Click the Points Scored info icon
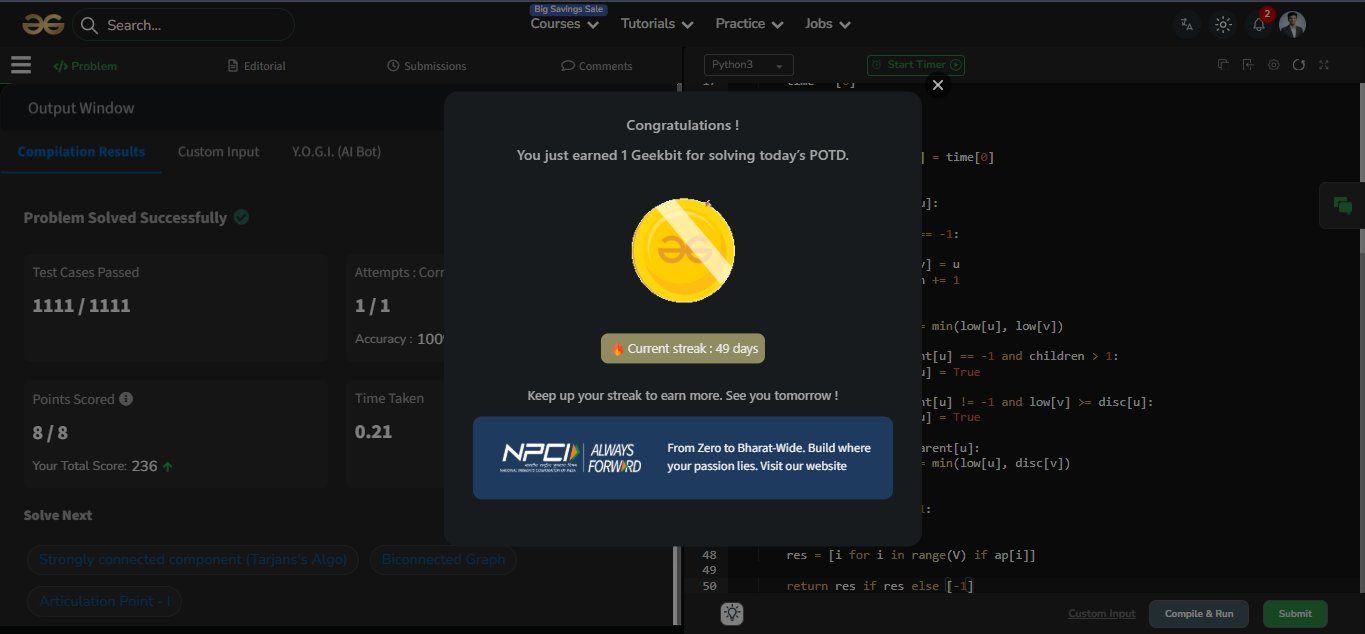Screen dimensions: 1365x634 tap(126, 399)
